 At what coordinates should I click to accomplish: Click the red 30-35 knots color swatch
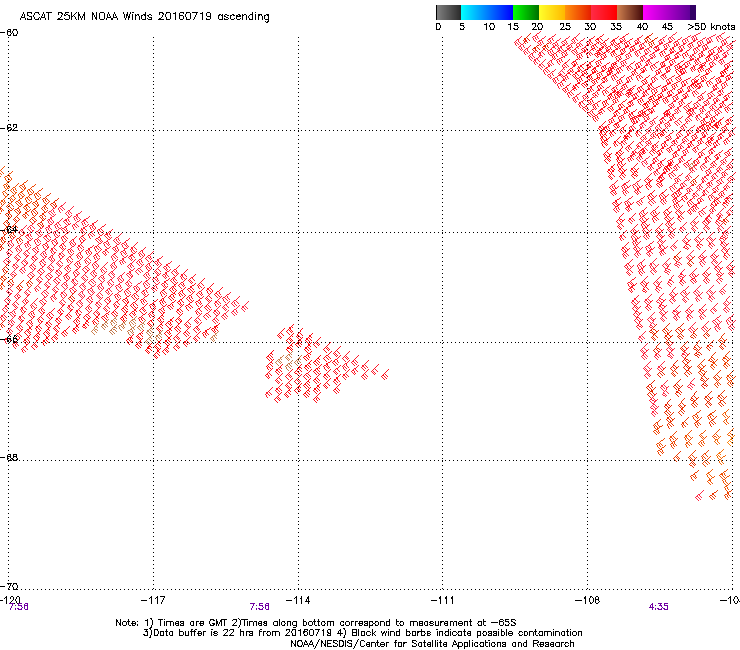tap(604, 12)
